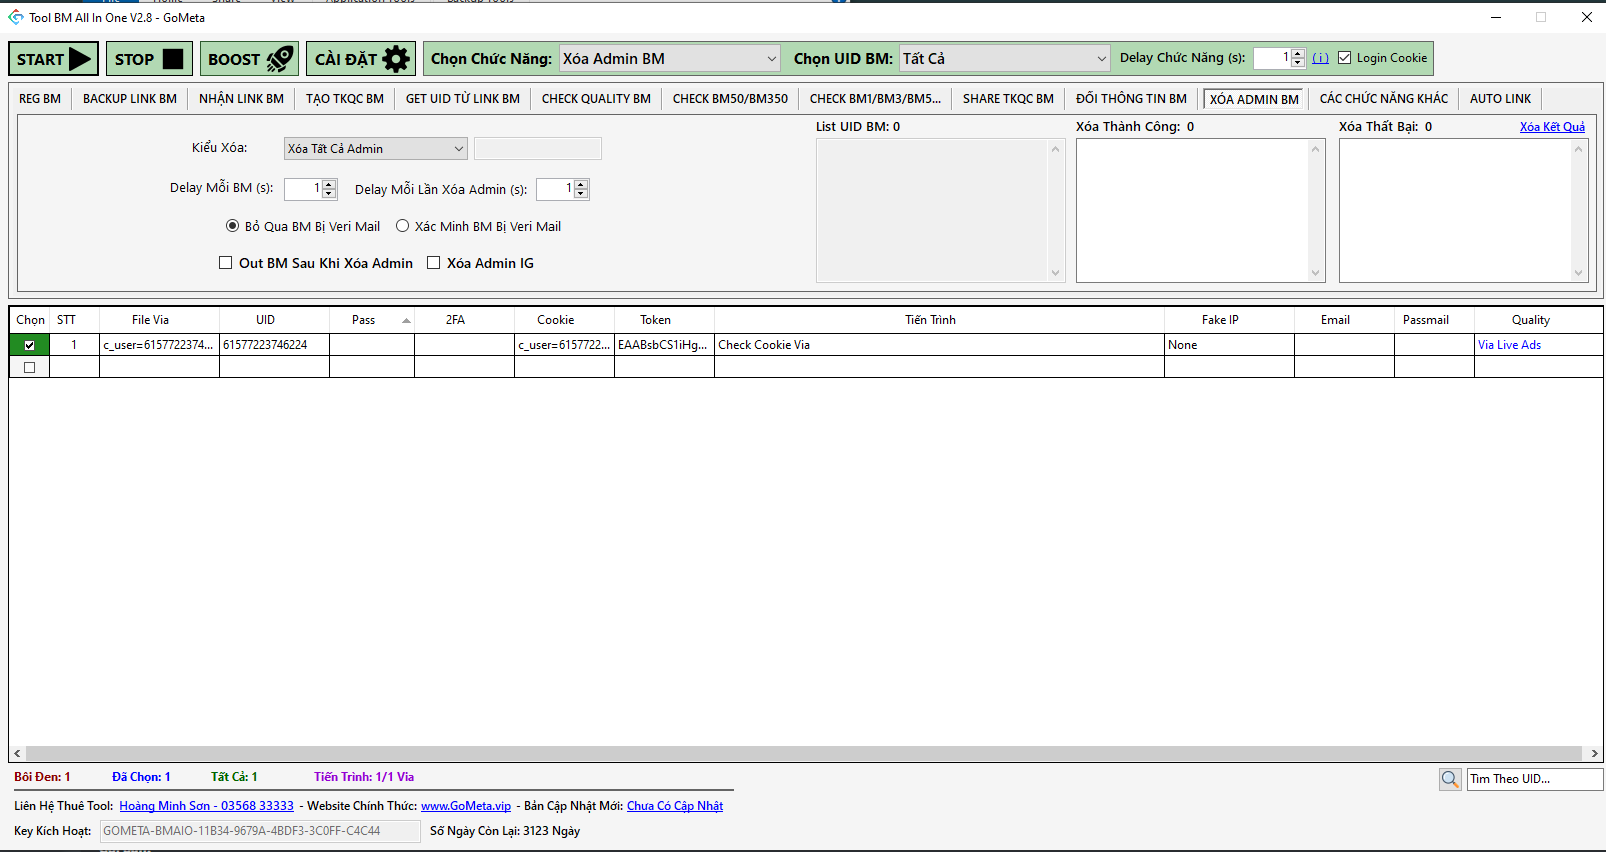Image resolution: width=1606 pixels, height=852 pixels.
Task: Increase Delay Mỗi Lần Xóa Admin value
Action: coord(581,184)
